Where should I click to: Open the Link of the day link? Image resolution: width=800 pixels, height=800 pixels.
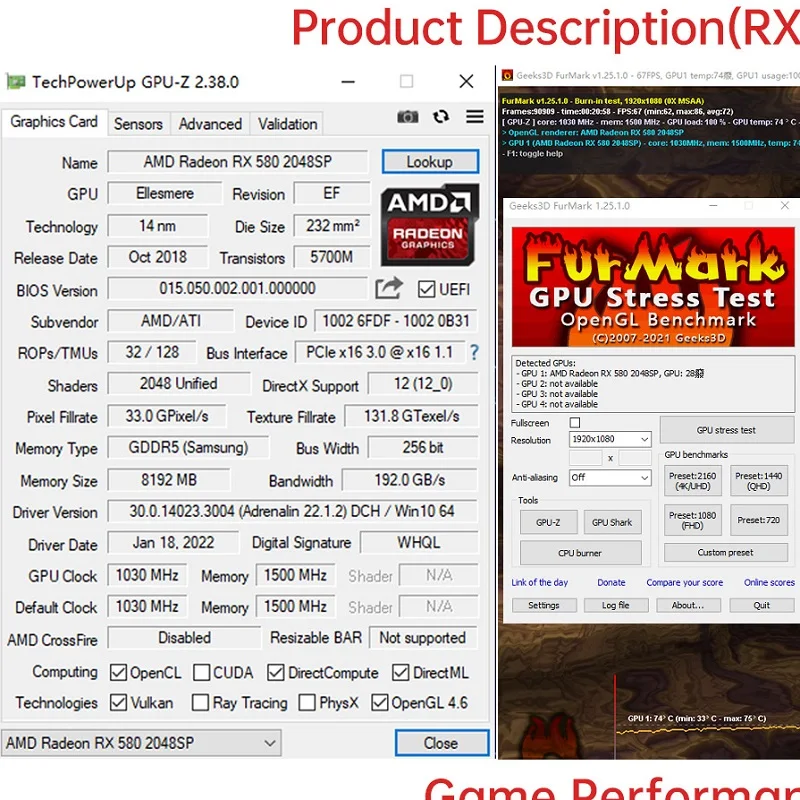(x=540, y=583)
